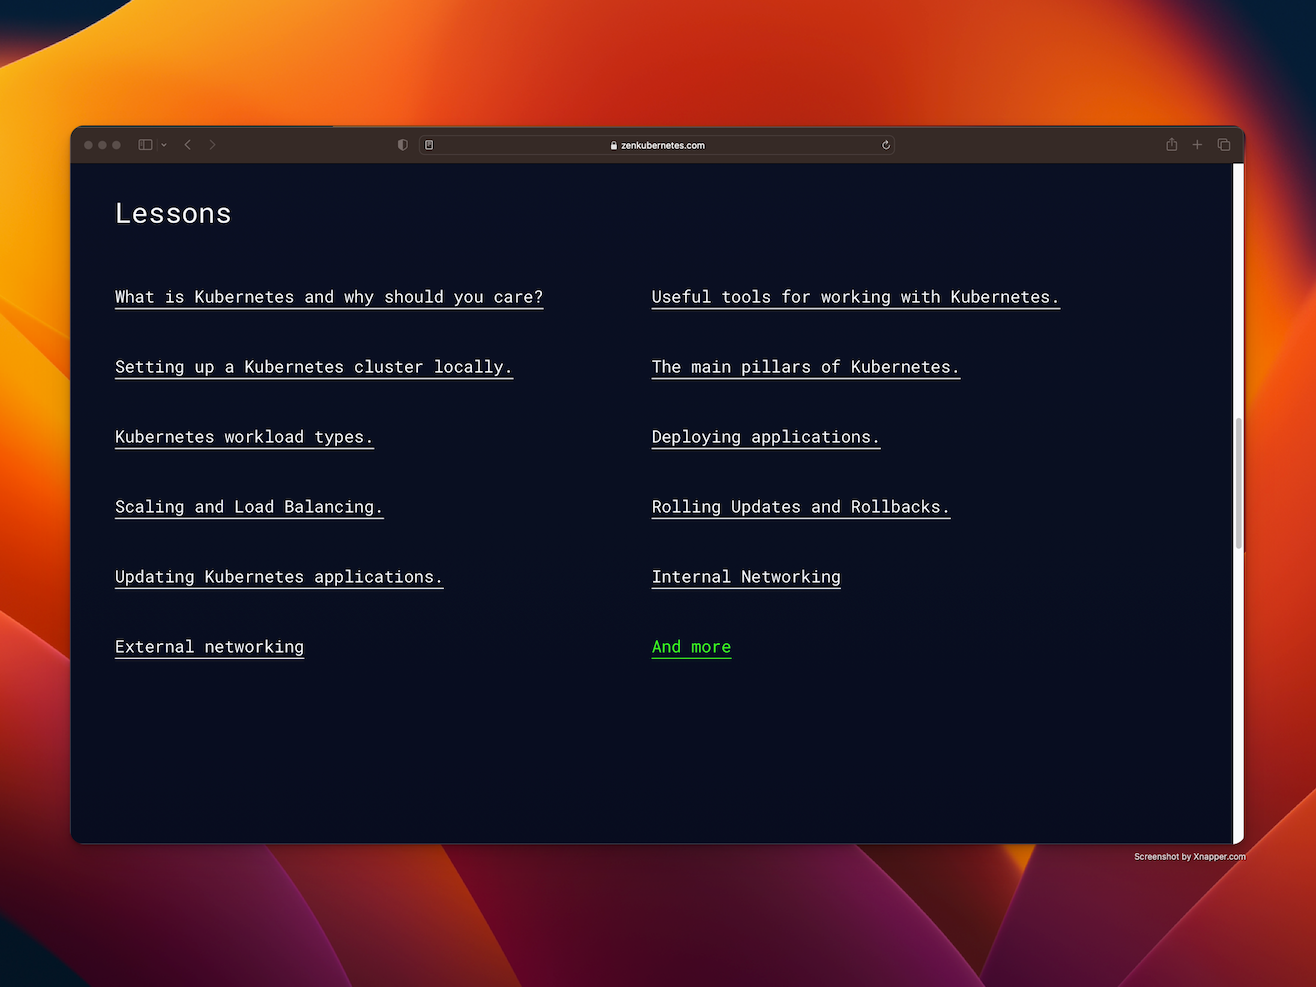Open 'The main pillars of Kubernetes.' lesson

806,367
